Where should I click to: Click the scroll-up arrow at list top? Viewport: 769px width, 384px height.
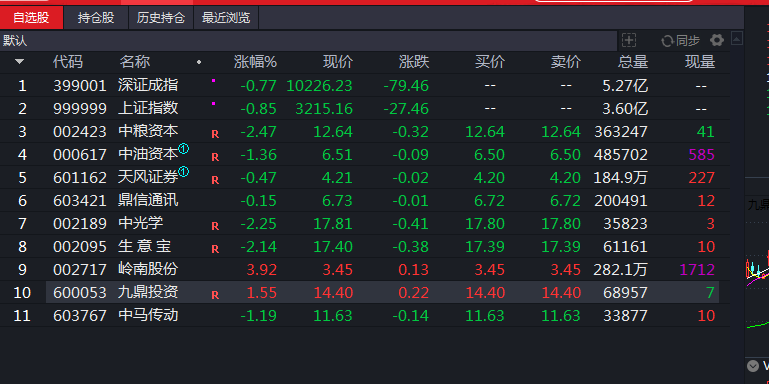click(x=737, y=38)
